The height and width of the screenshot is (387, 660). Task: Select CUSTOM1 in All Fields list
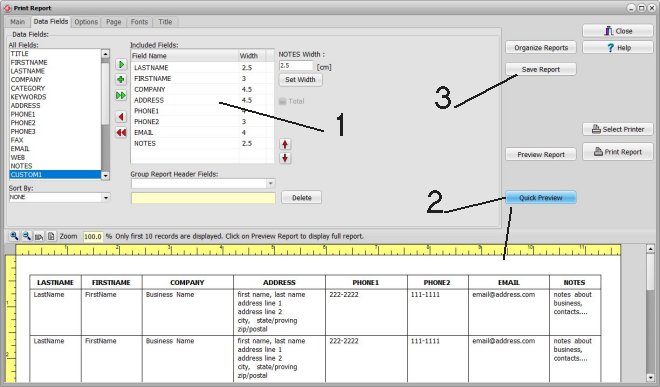[55, 174]
